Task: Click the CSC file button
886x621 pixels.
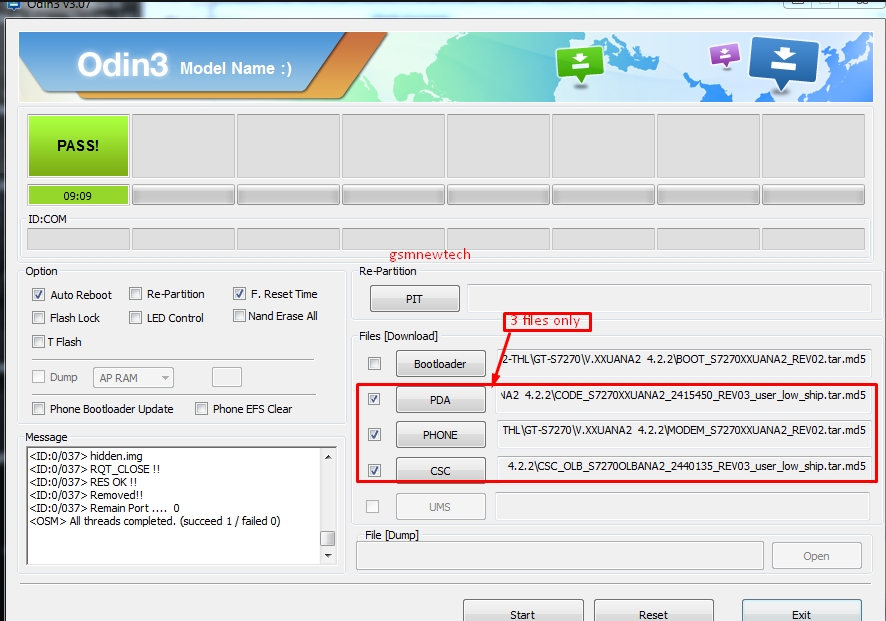Action: coord(441,470)
